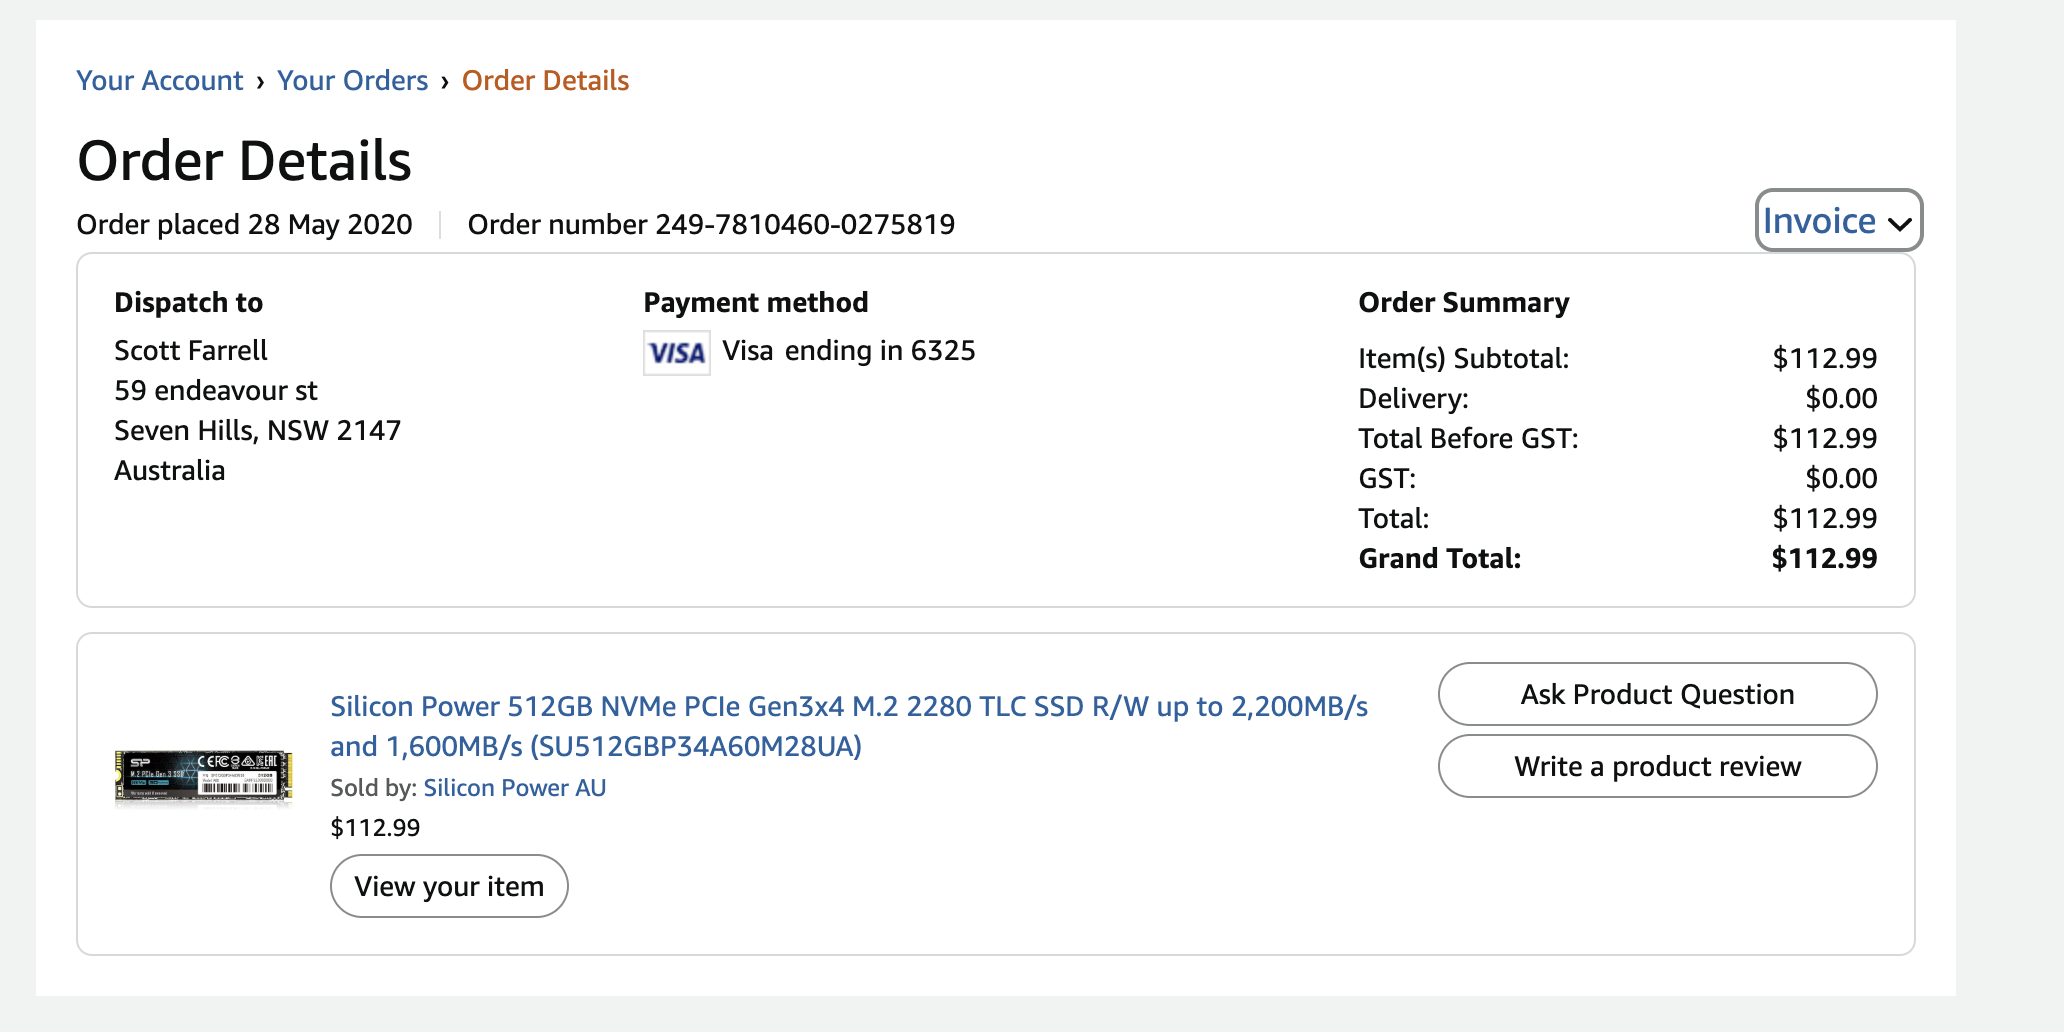Screen dimensions: 2064x1032
Task: Click the Silicon Power SSD product thumbnail
Action: point(204,777)
